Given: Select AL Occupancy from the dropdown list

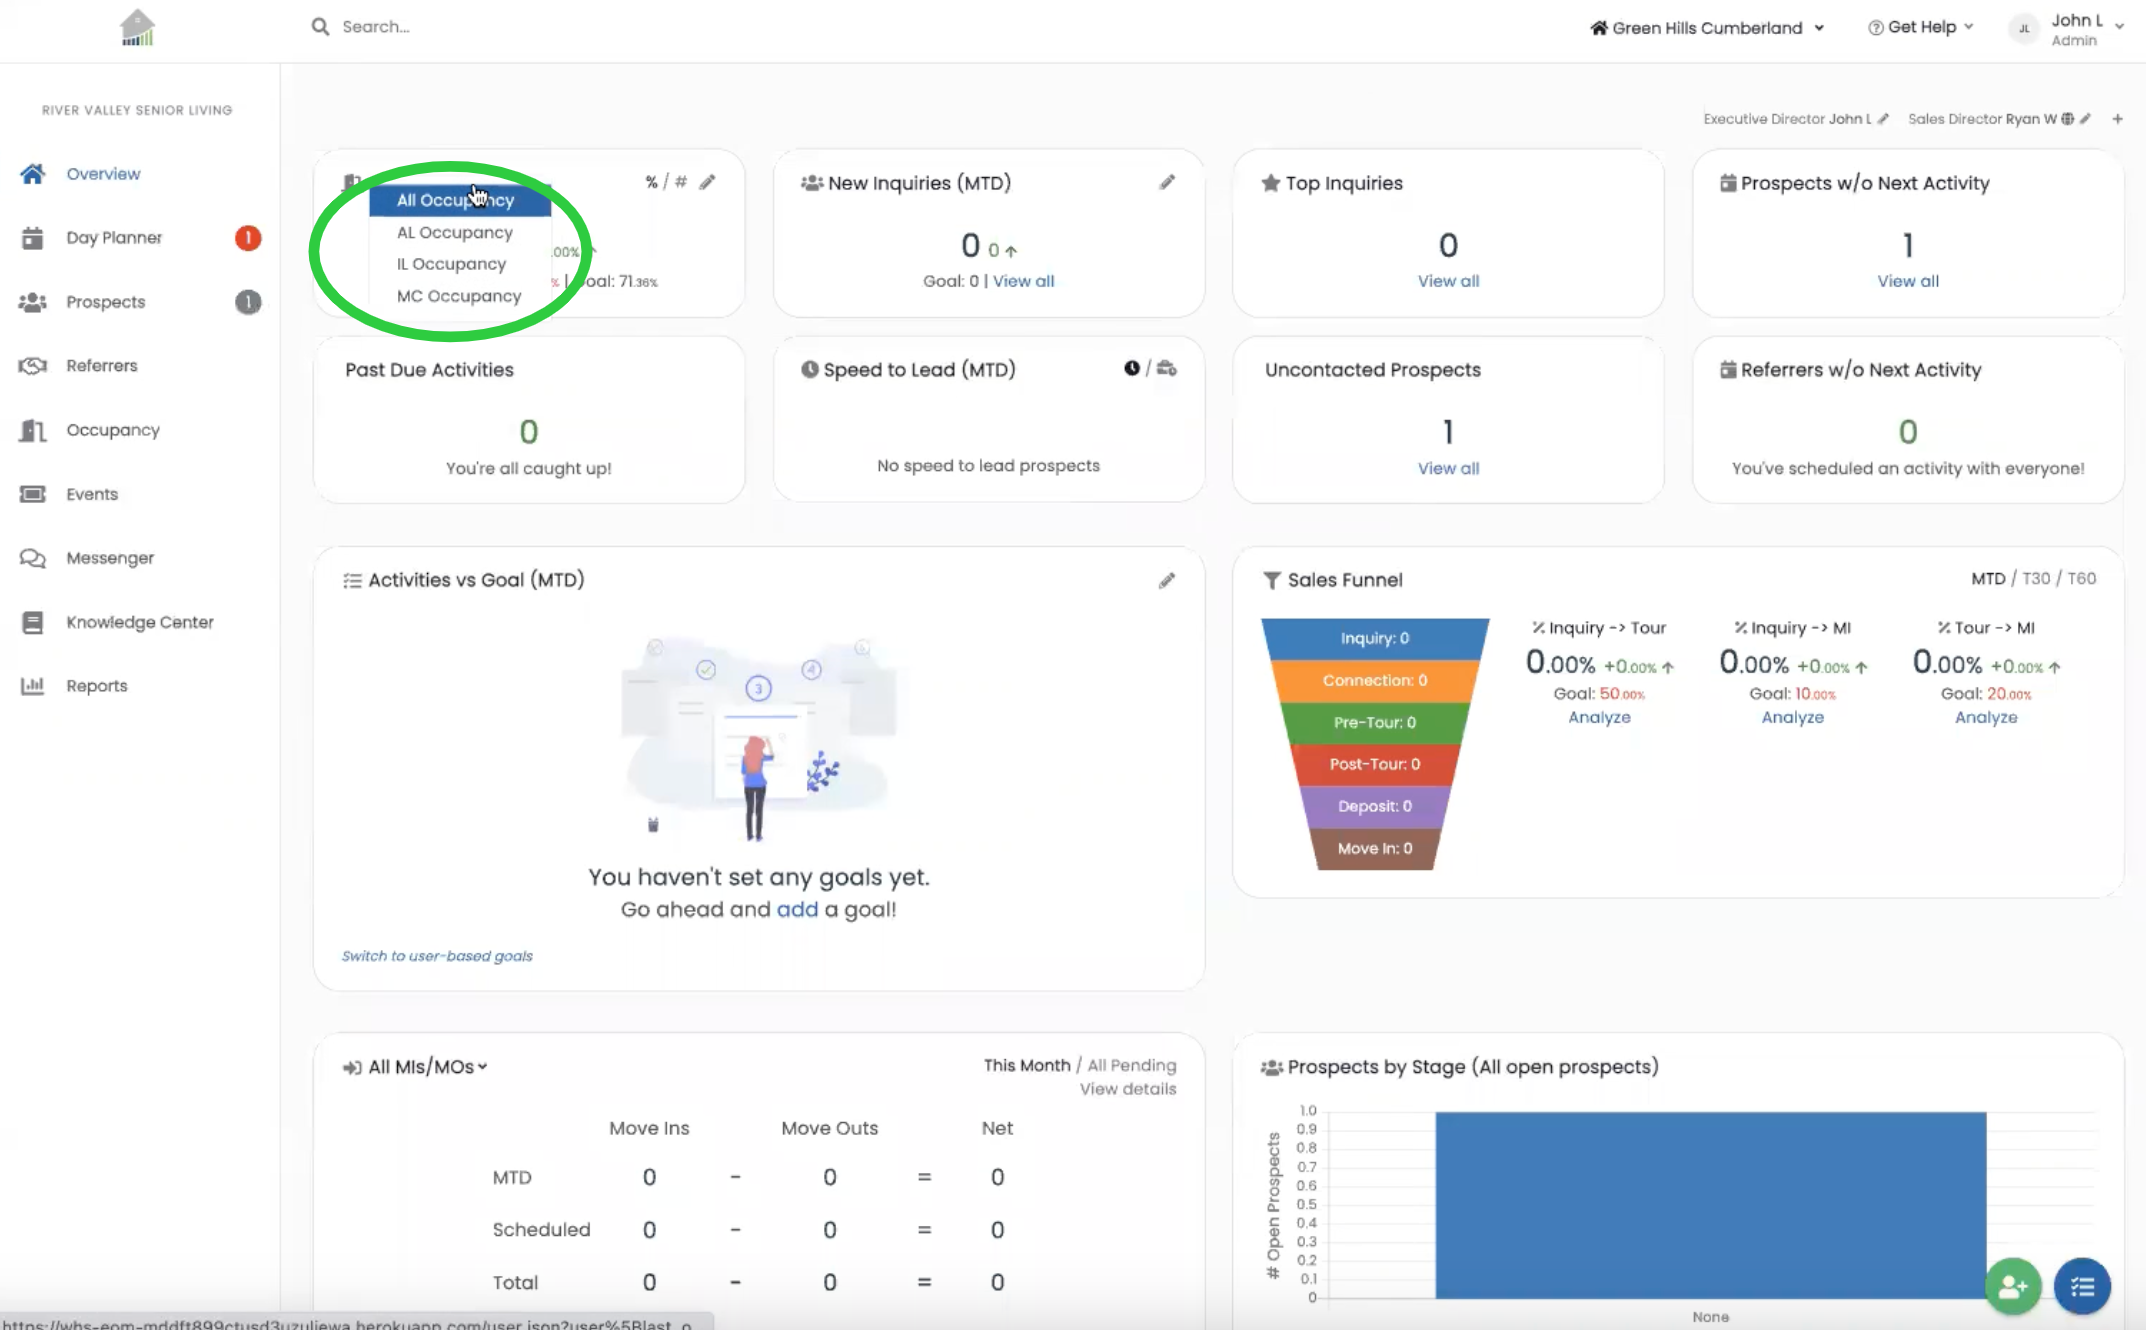Looking at the screenshot, I should coord(455,232).
